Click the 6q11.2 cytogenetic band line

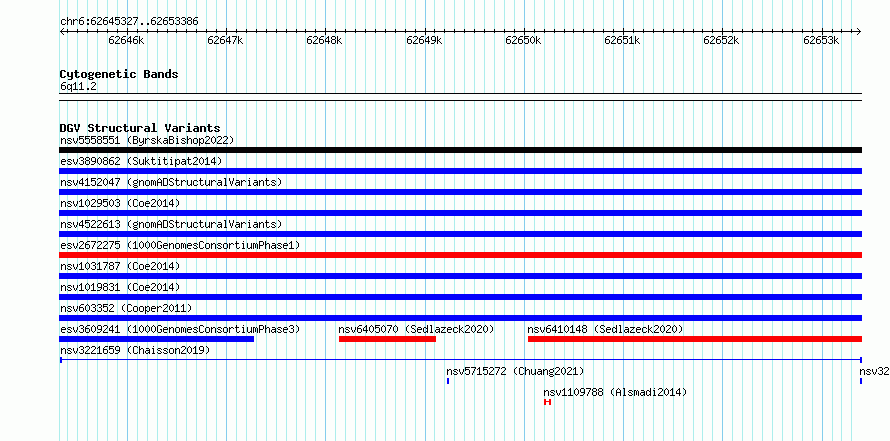(460, 97)
